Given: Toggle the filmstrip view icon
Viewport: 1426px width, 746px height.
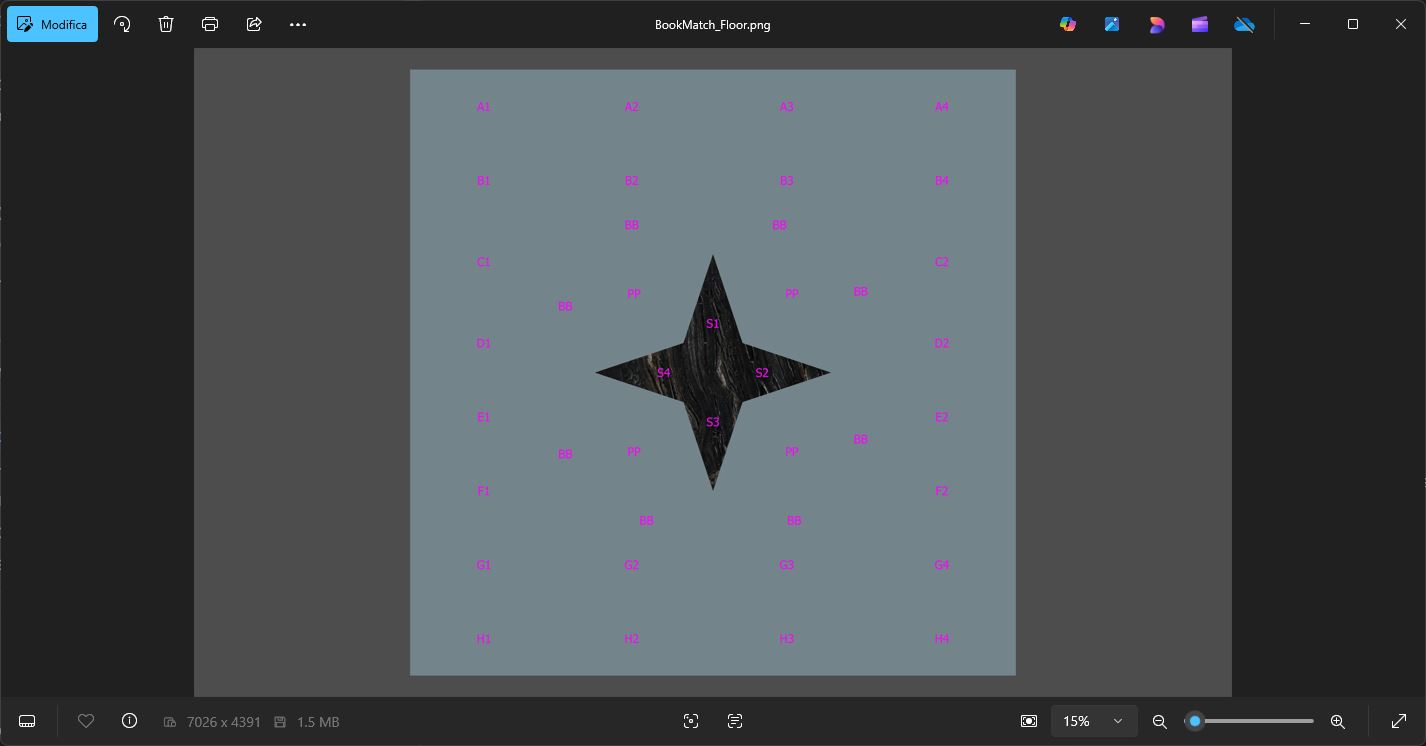Looking at the screenshot, I should pyautogui.click(x=27, y=721).
